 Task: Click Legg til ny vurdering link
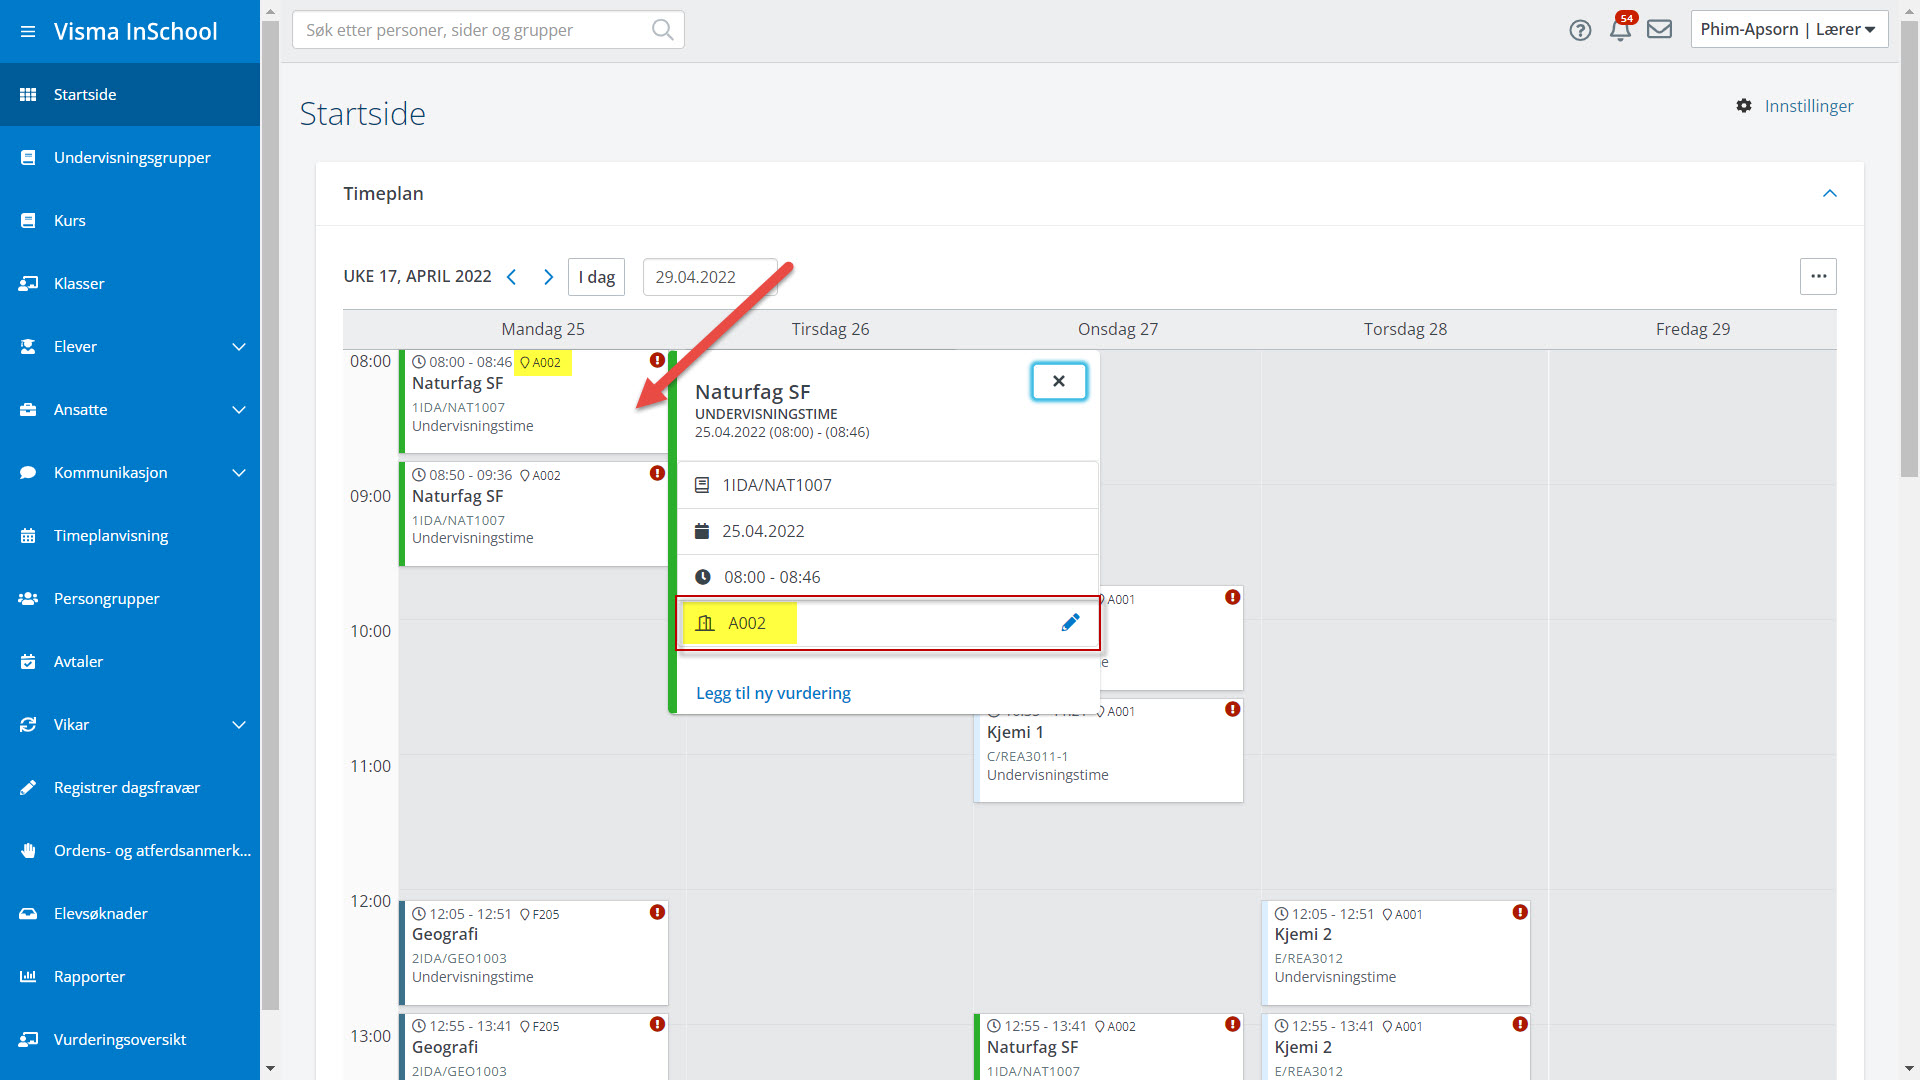click(773, 693)
